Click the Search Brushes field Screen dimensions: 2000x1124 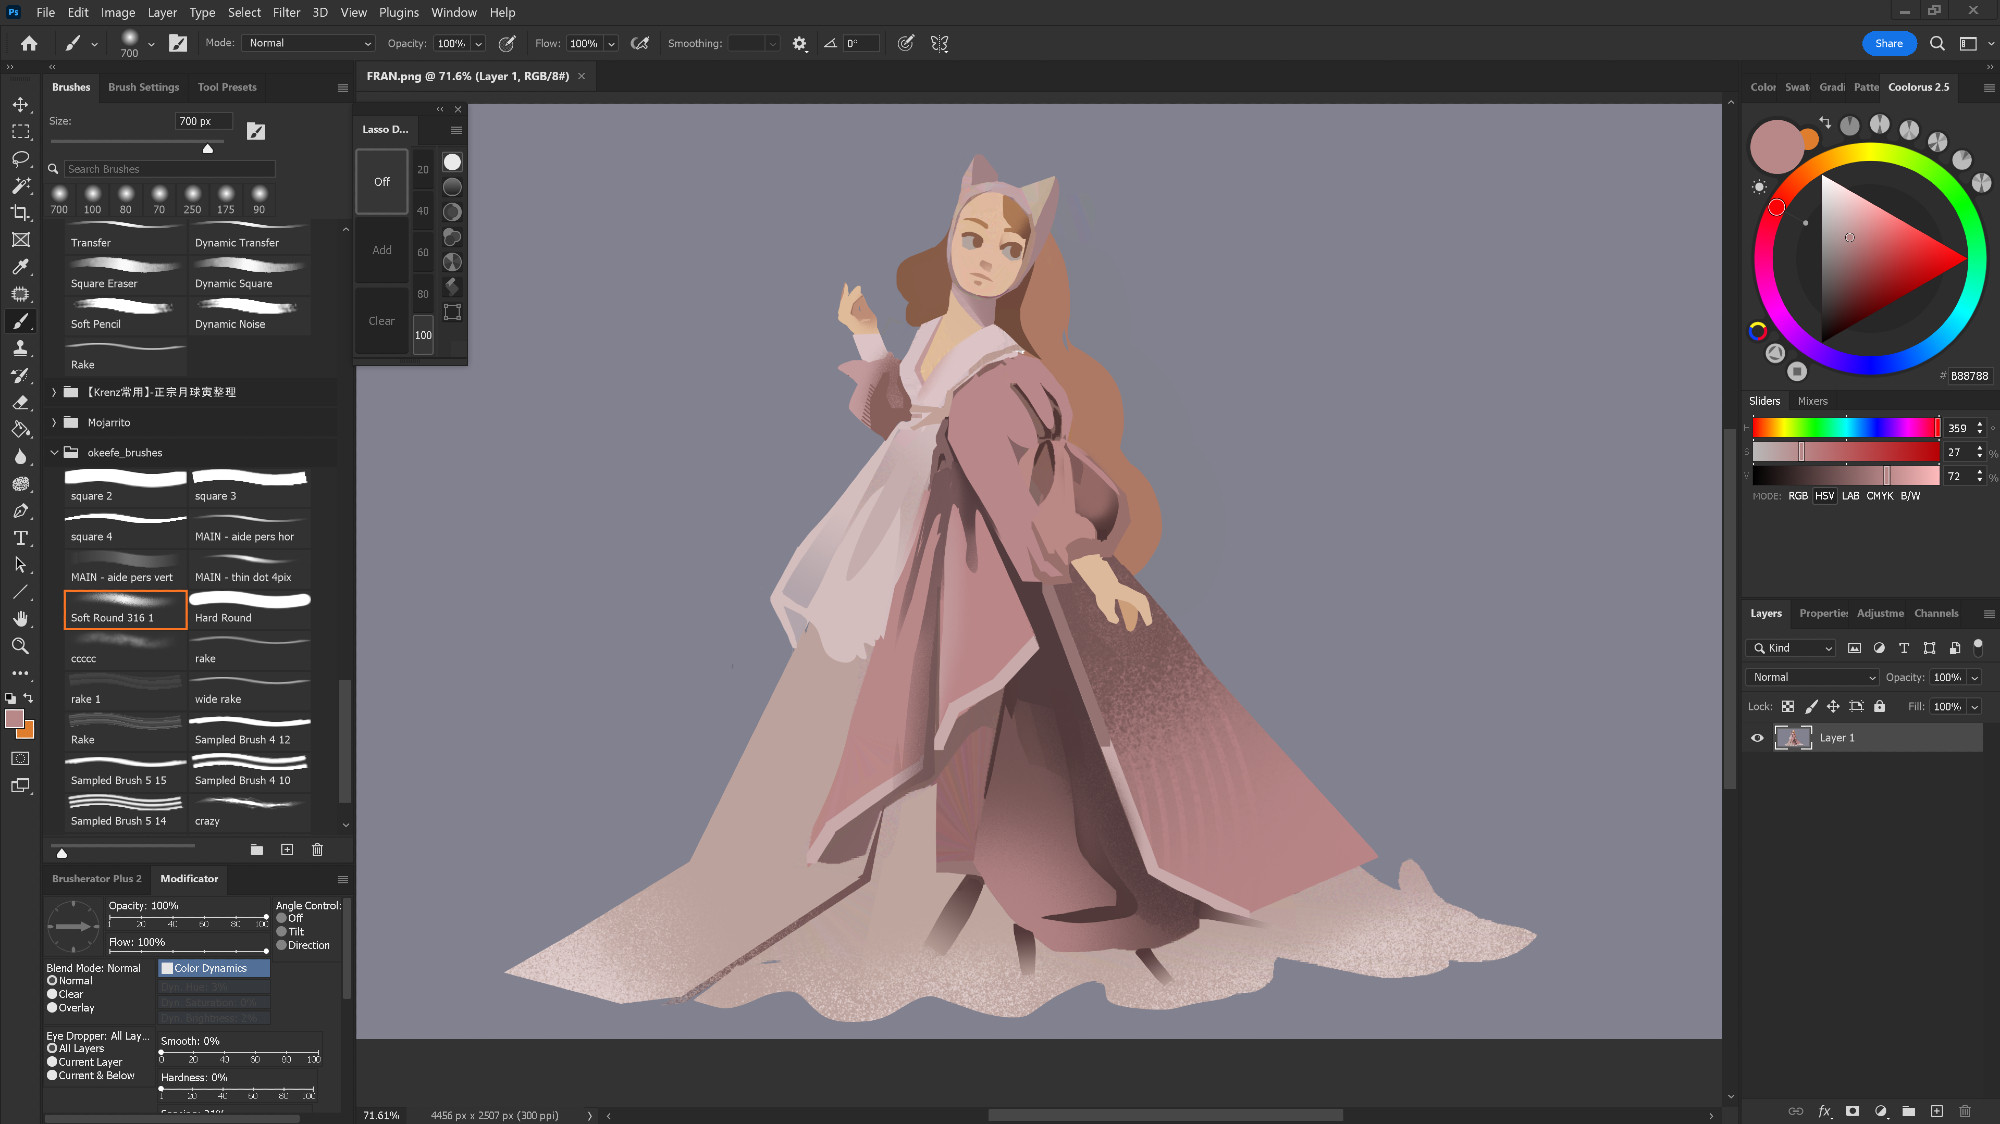tap(169, 169)
